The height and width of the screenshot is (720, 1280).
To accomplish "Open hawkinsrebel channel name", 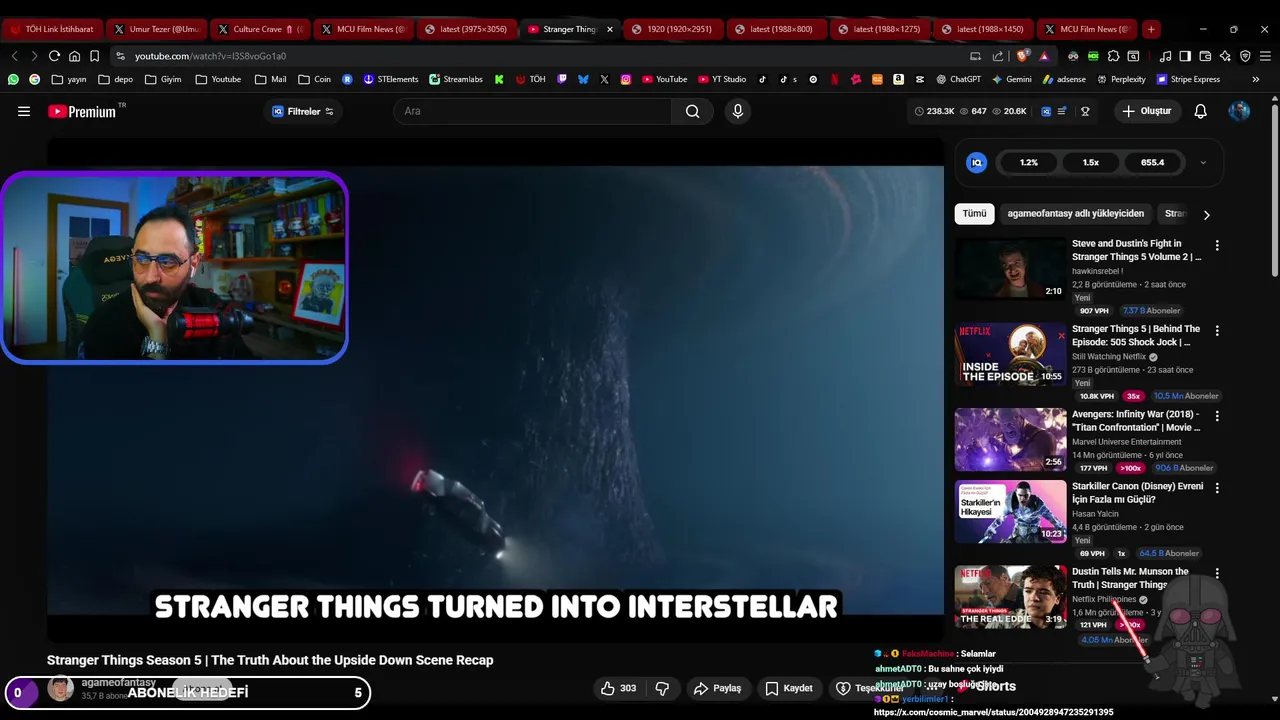I will tap(1097, 271).
